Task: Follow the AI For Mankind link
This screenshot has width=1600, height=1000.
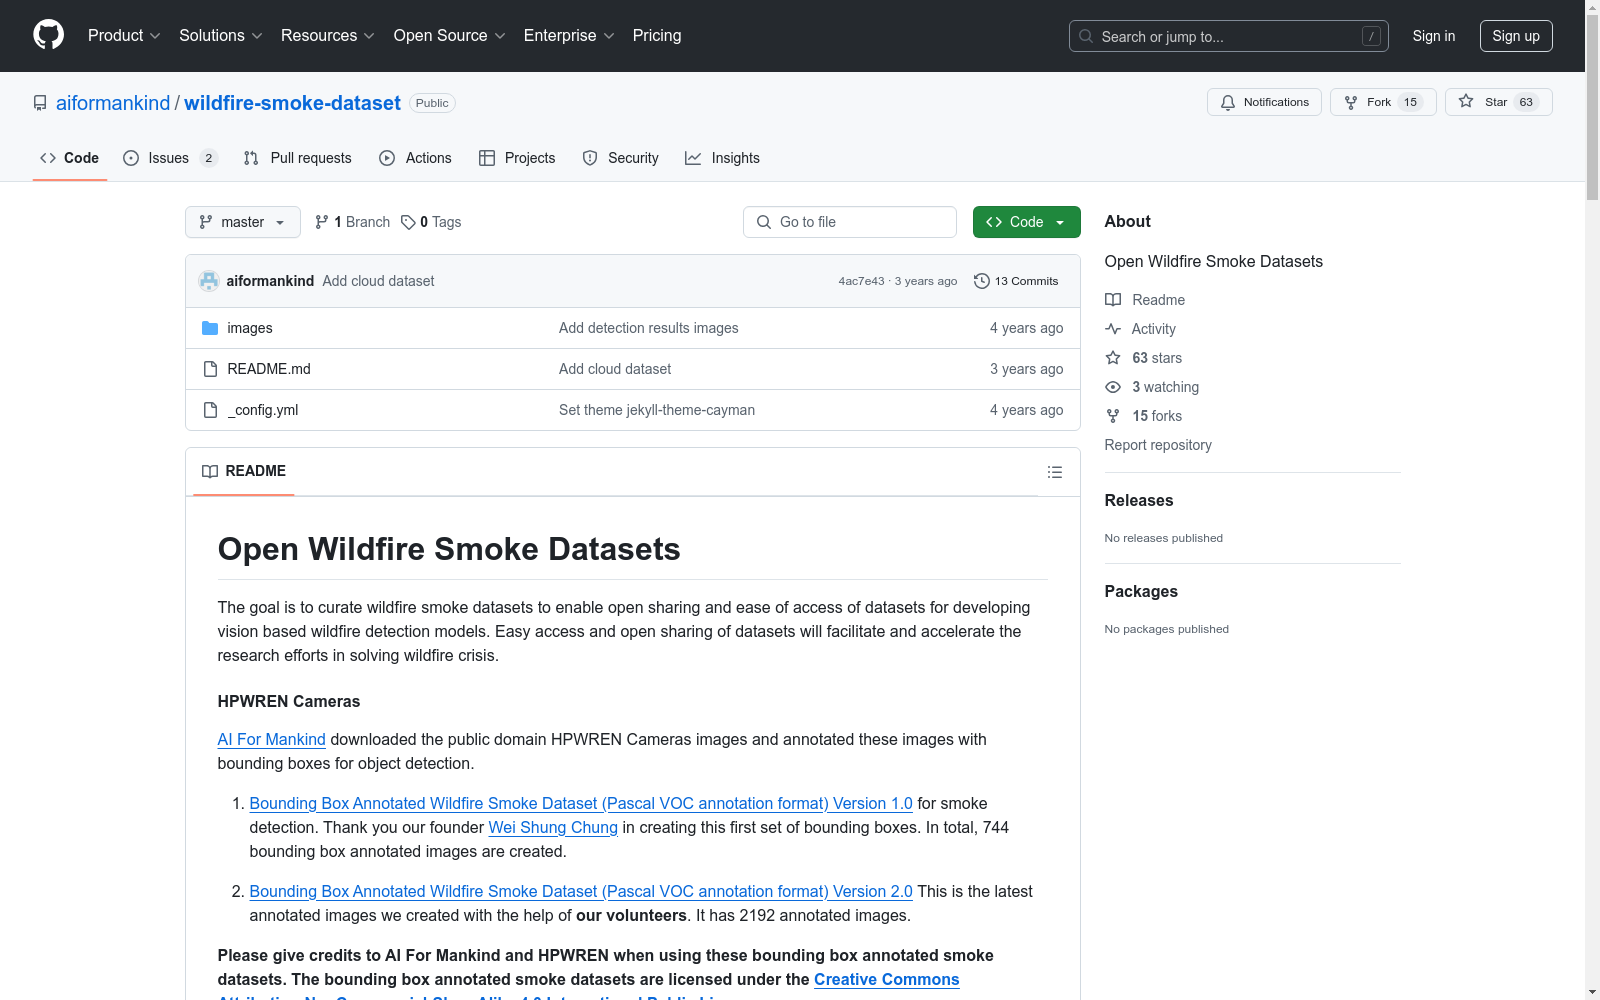Action: pyautogui.click(x=272, y=739)
